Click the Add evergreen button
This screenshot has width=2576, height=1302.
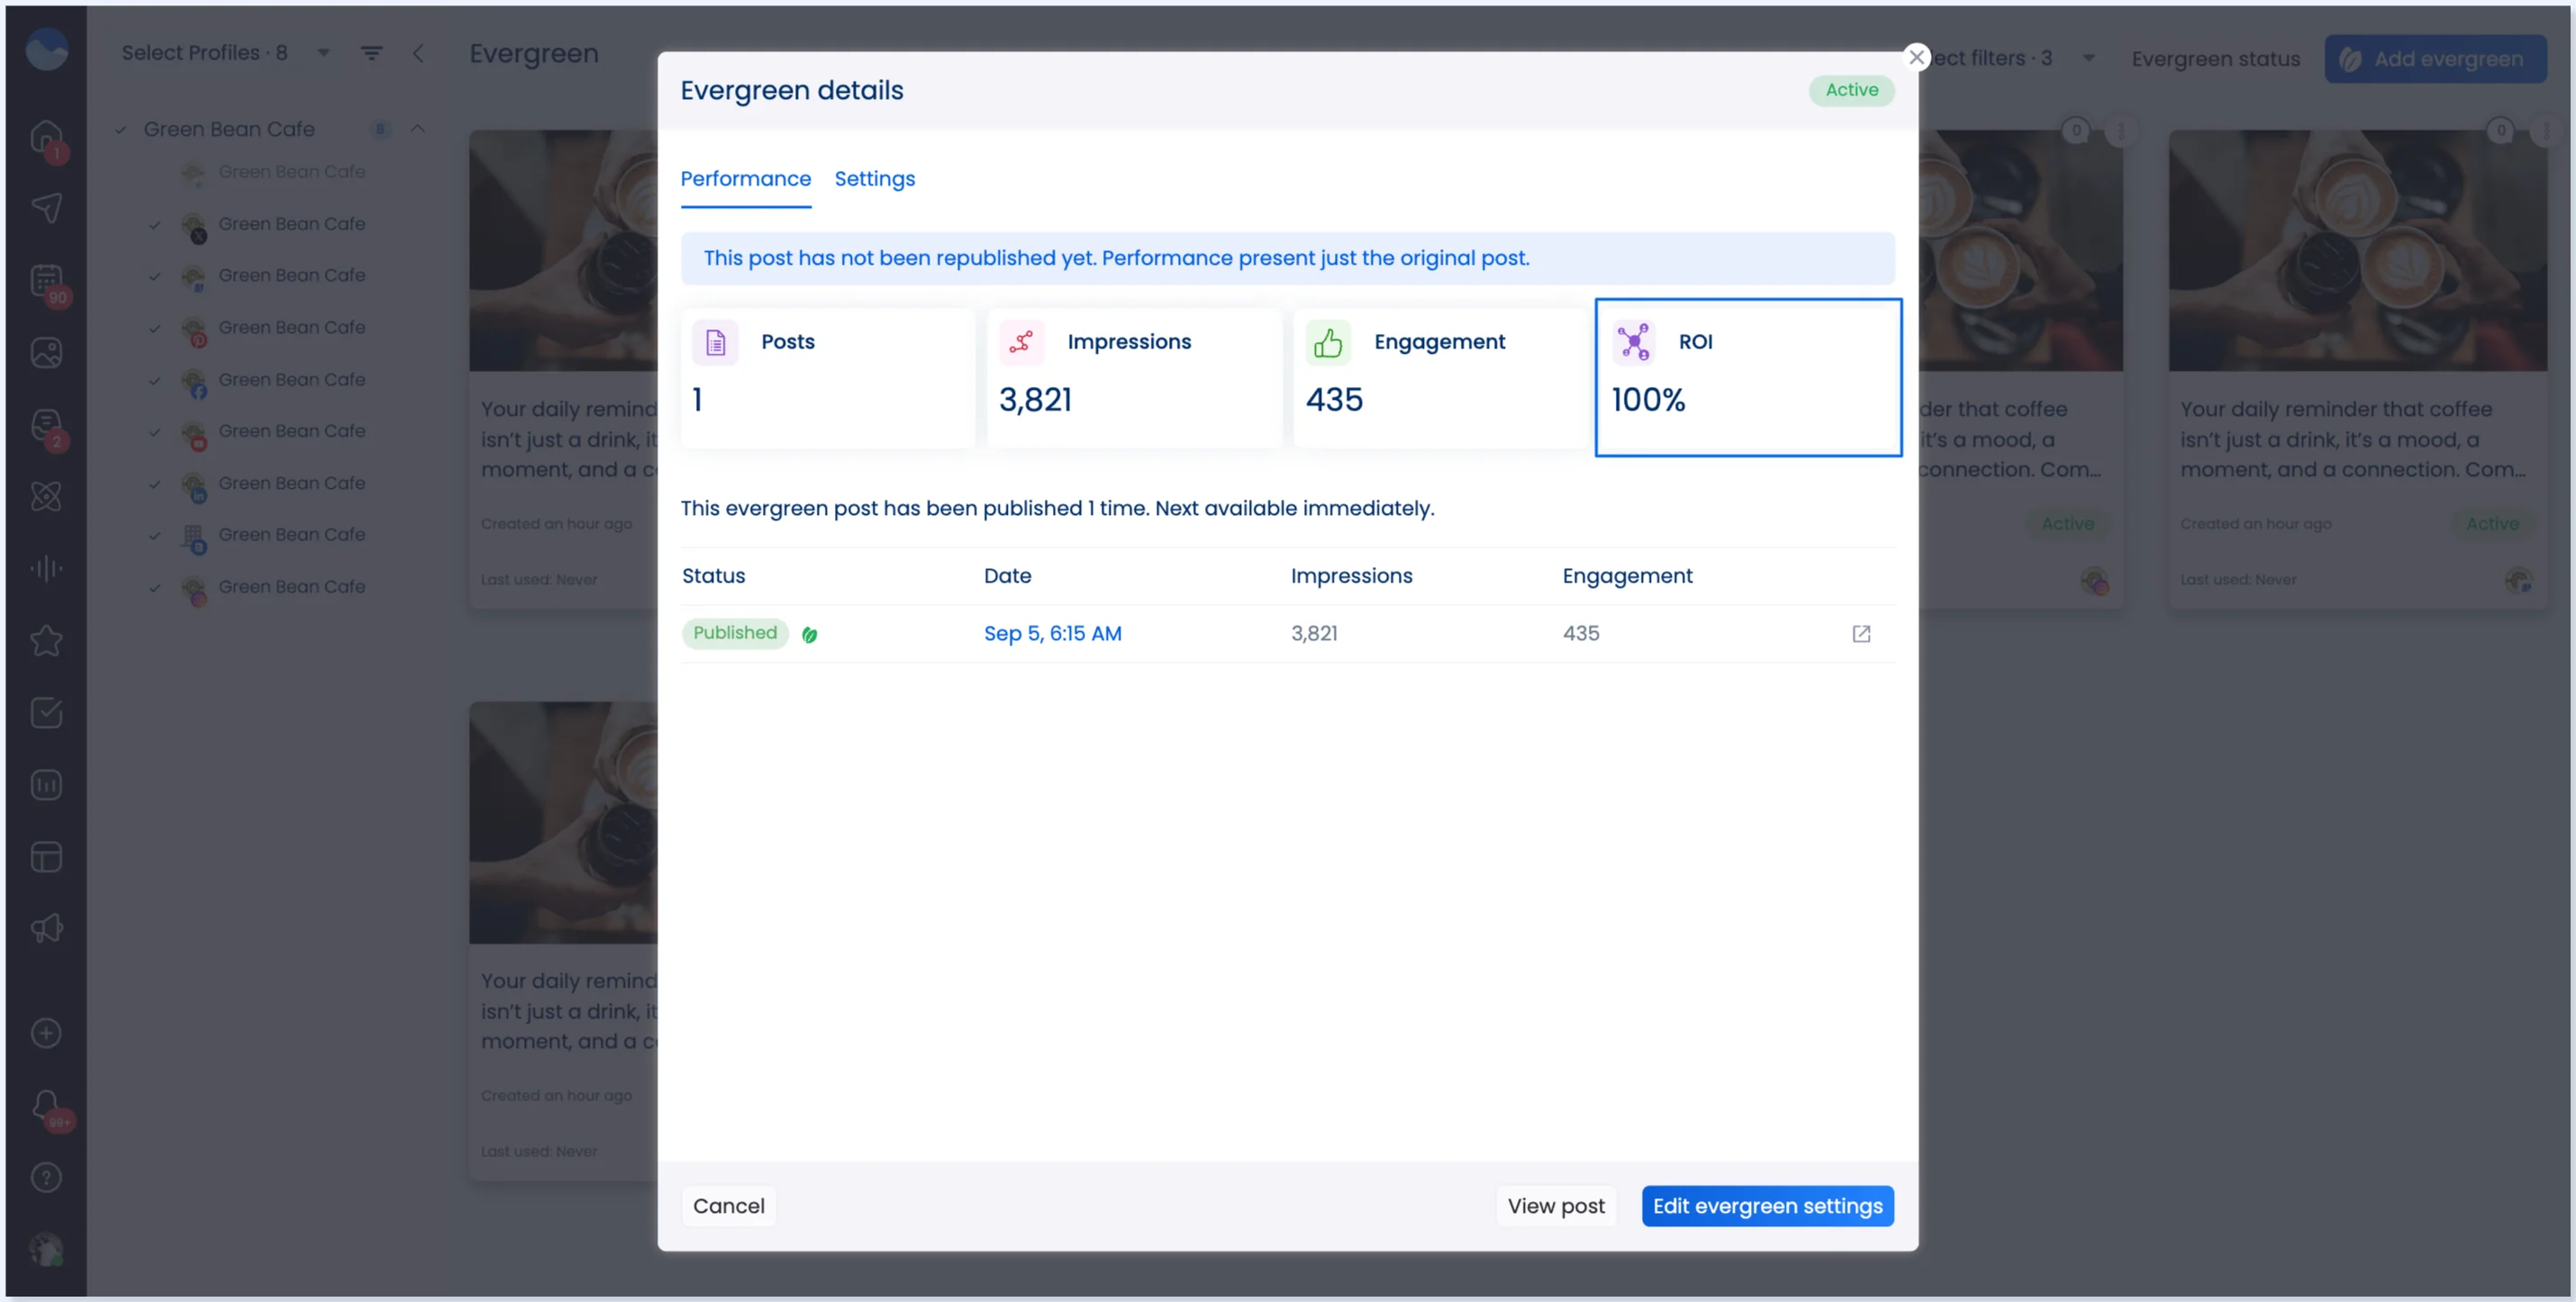tap(2435, 59)
